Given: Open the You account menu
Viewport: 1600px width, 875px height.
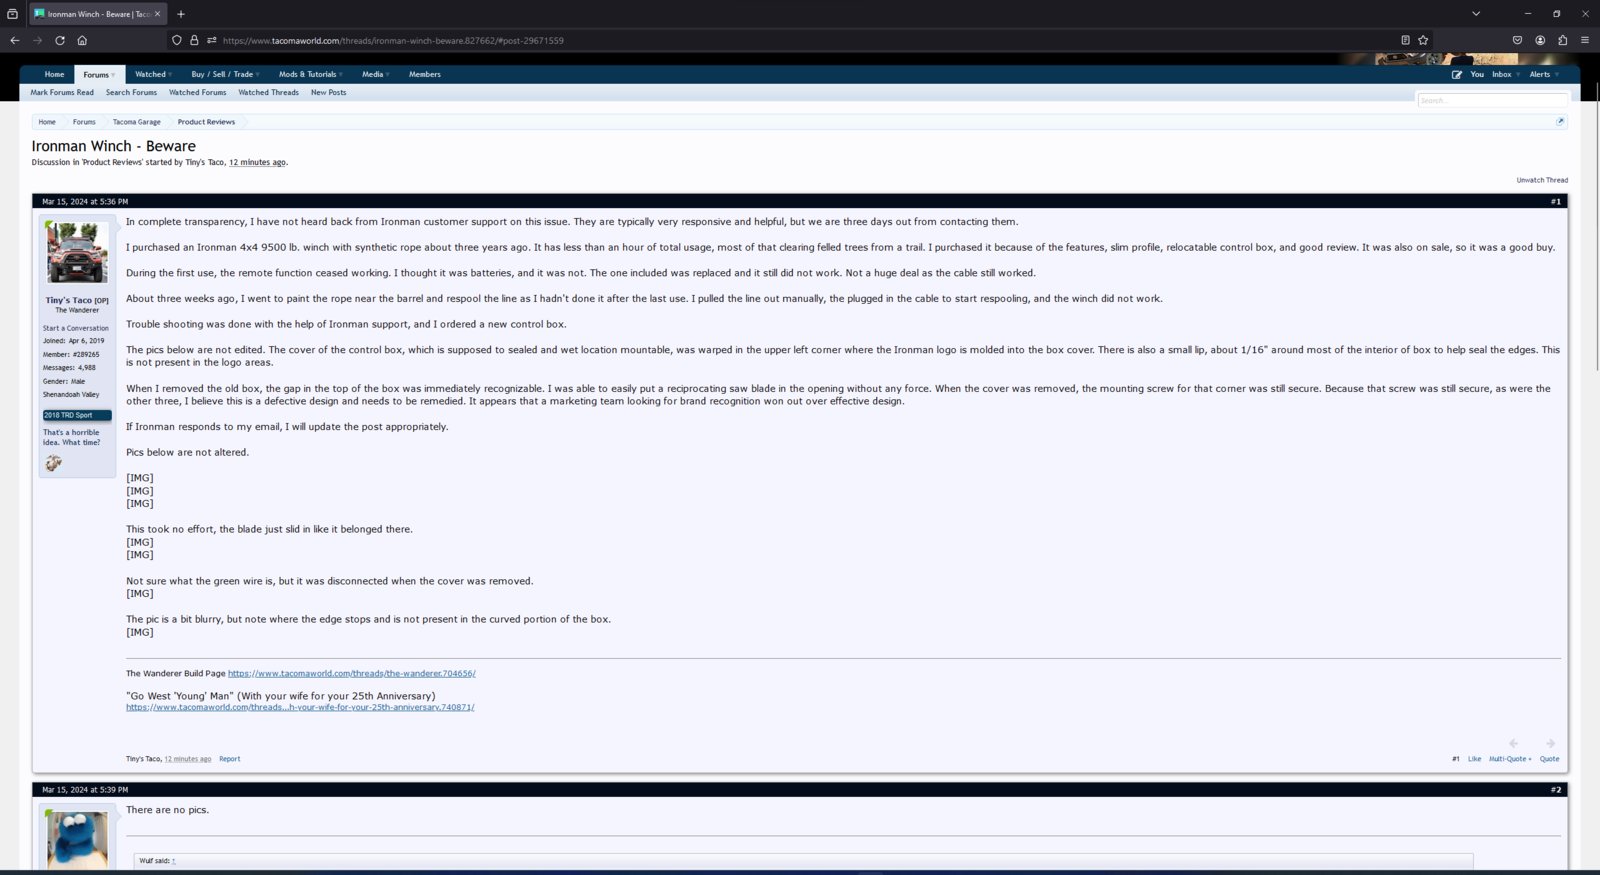Looking at the screenshot, I should click(1477, 74).
